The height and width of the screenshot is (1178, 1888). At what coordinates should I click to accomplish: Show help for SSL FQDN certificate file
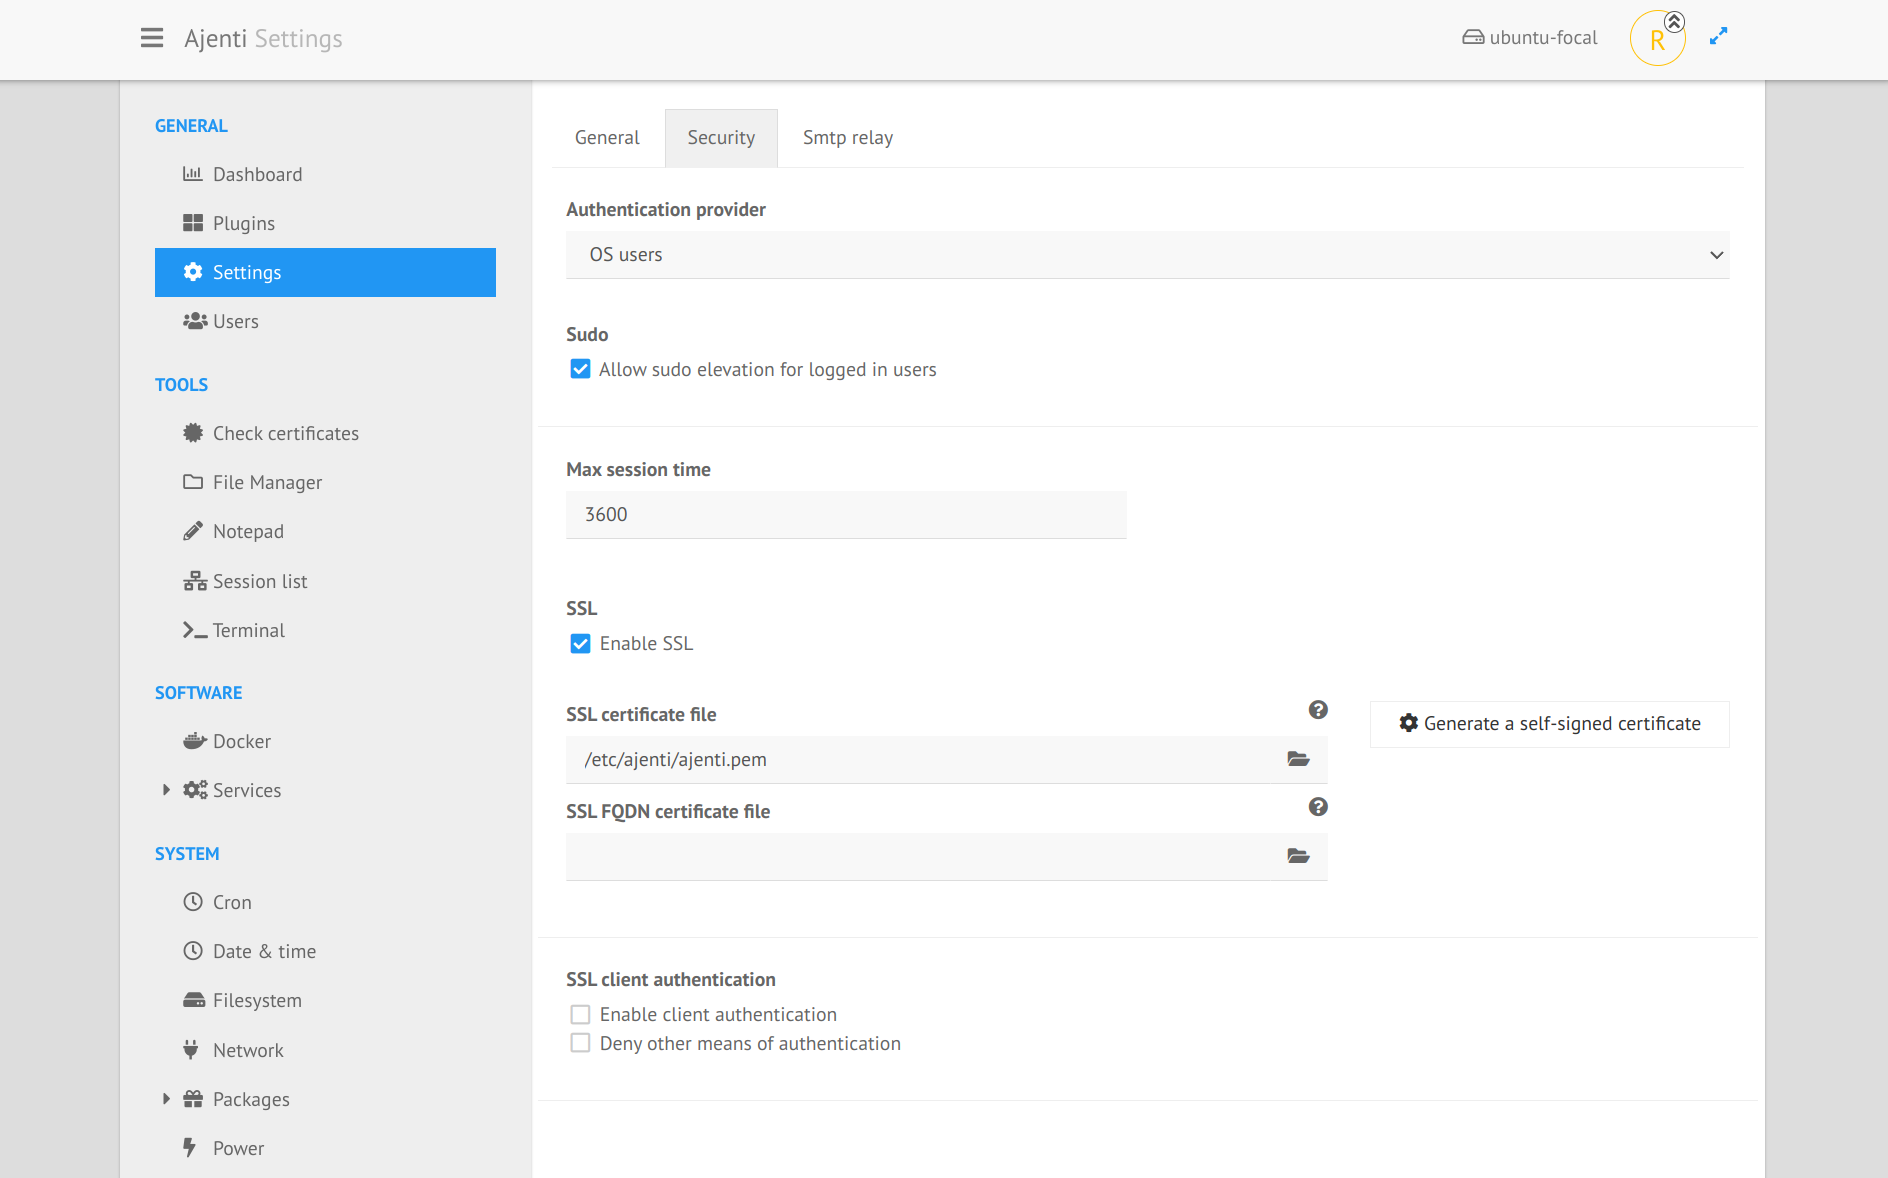tap(1318, 807)
